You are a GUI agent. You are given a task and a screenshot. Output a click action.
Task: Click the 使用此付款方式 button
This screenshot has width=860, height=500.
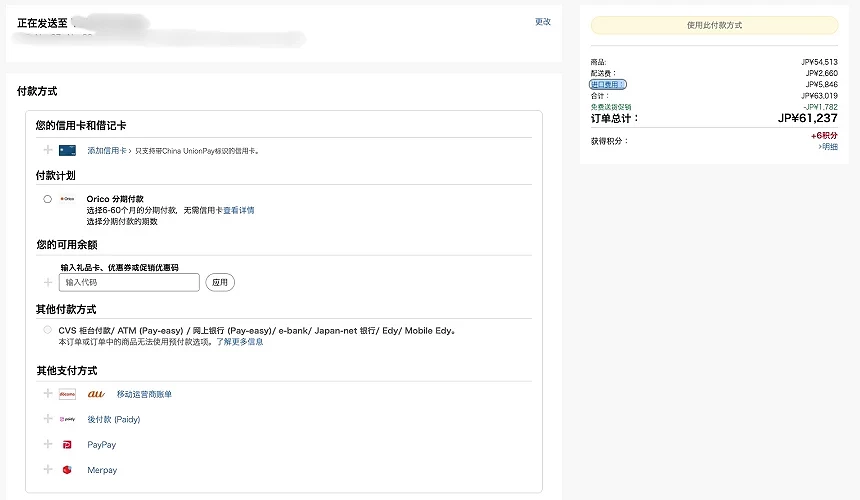[714, 25]
